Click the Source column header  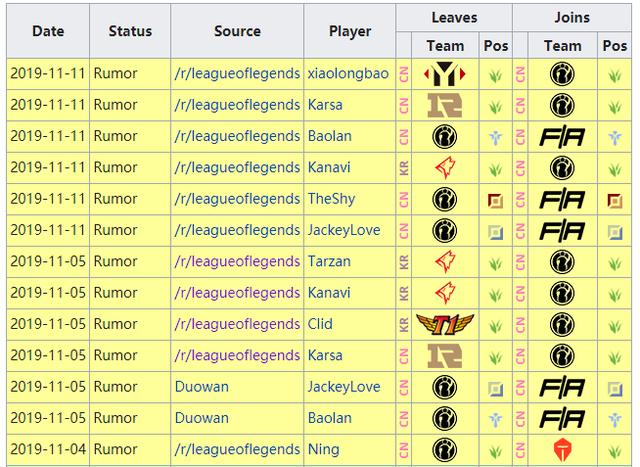tap(237, 31)
